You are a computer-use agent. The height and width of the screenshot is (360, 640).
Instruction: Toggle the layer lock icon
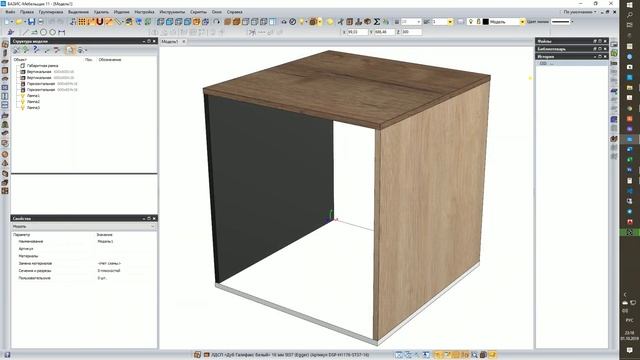478,22
